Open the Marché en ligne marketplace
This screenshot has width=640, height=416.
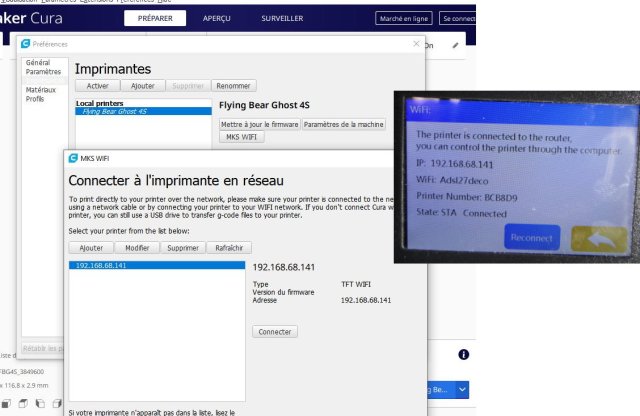click(404, 18)
